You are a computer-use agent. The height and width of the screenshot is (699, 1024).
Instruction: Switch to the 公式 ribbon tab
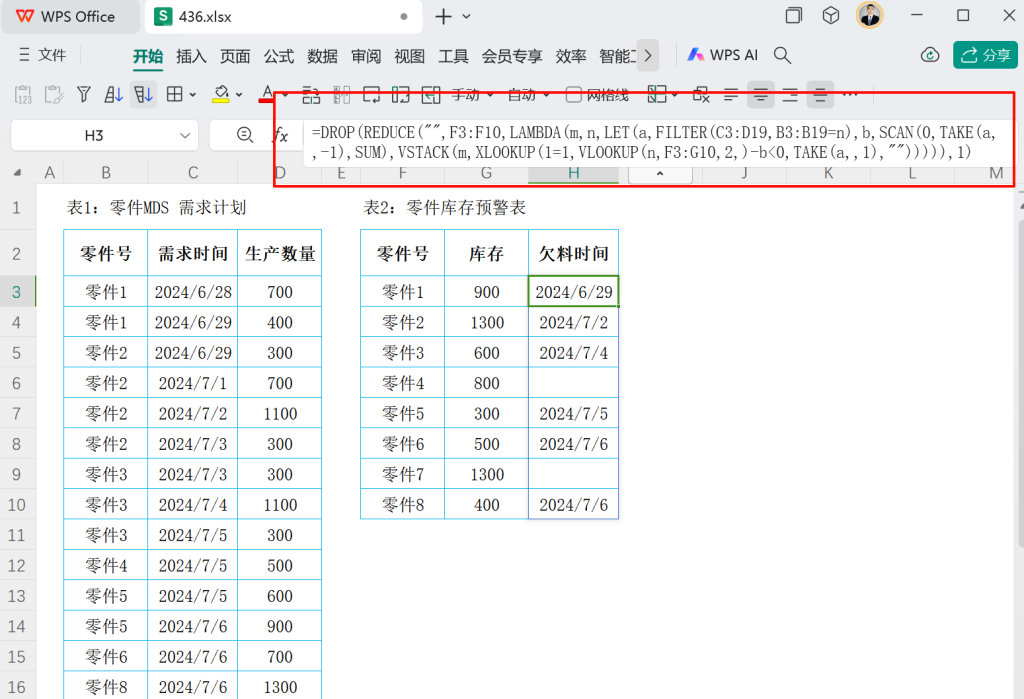pyautogui.click(x=279, y=56)
